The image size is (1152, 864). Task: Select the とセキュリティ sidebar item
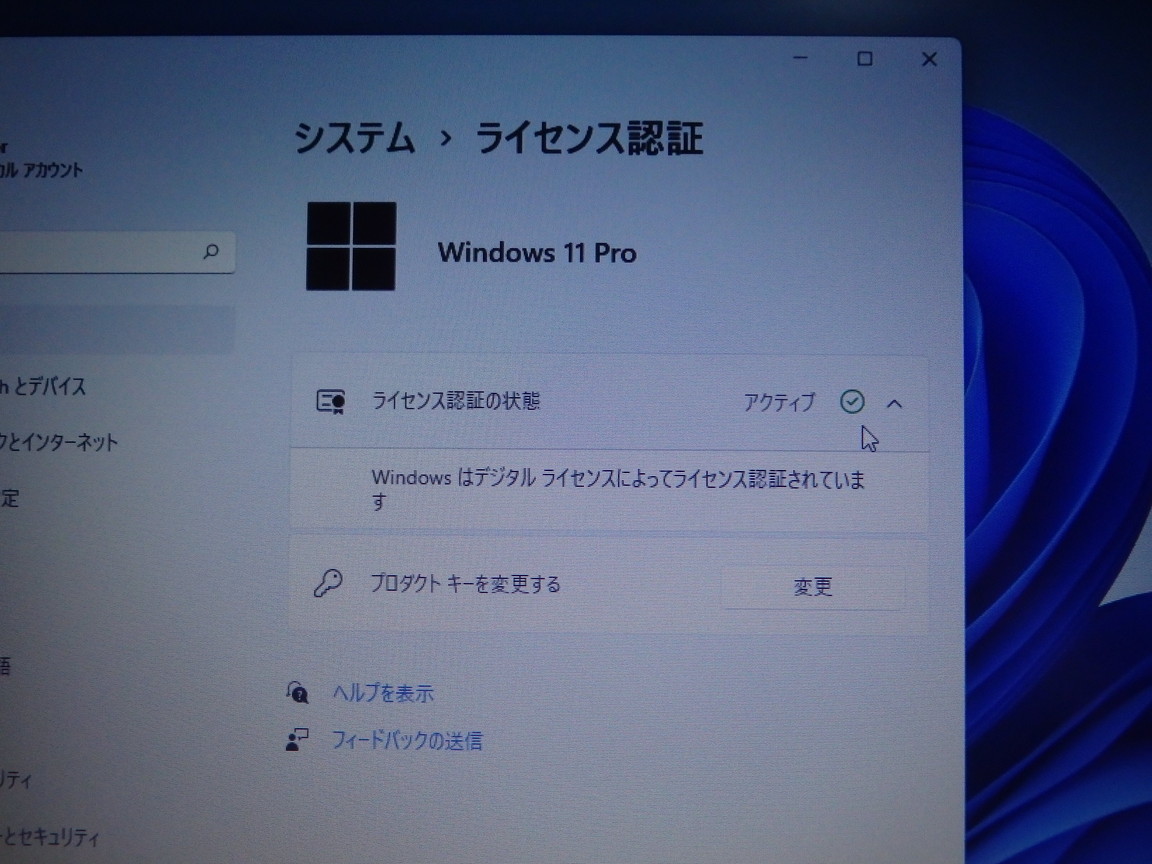(50, 836)
